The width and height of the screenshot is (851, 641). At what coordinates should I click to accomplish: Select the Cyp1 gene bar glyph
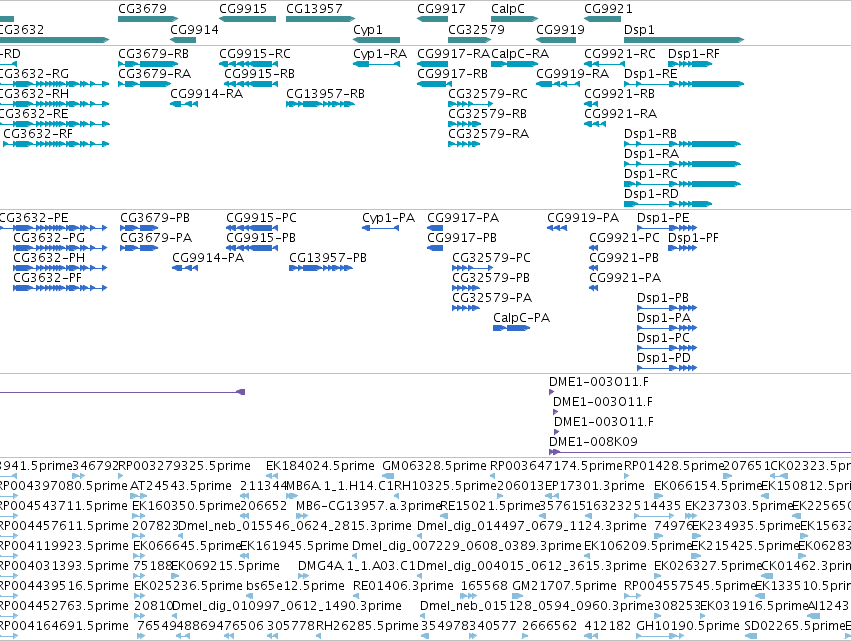click(376, 40)
